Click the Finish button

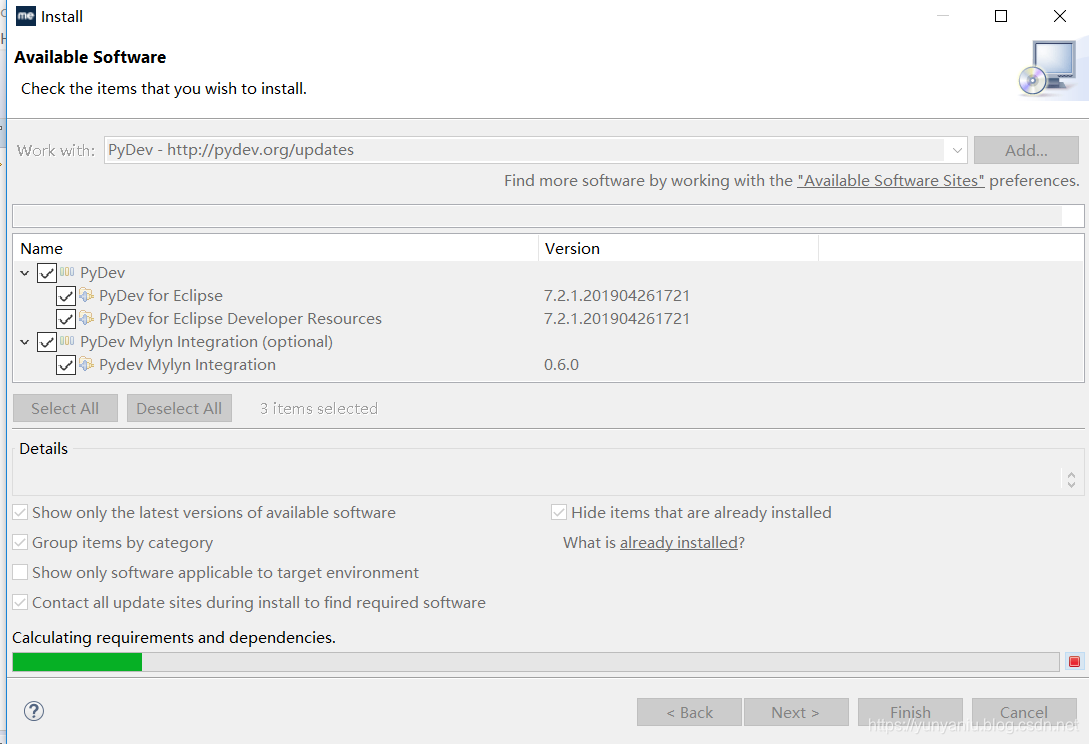(x=910, y=712)
